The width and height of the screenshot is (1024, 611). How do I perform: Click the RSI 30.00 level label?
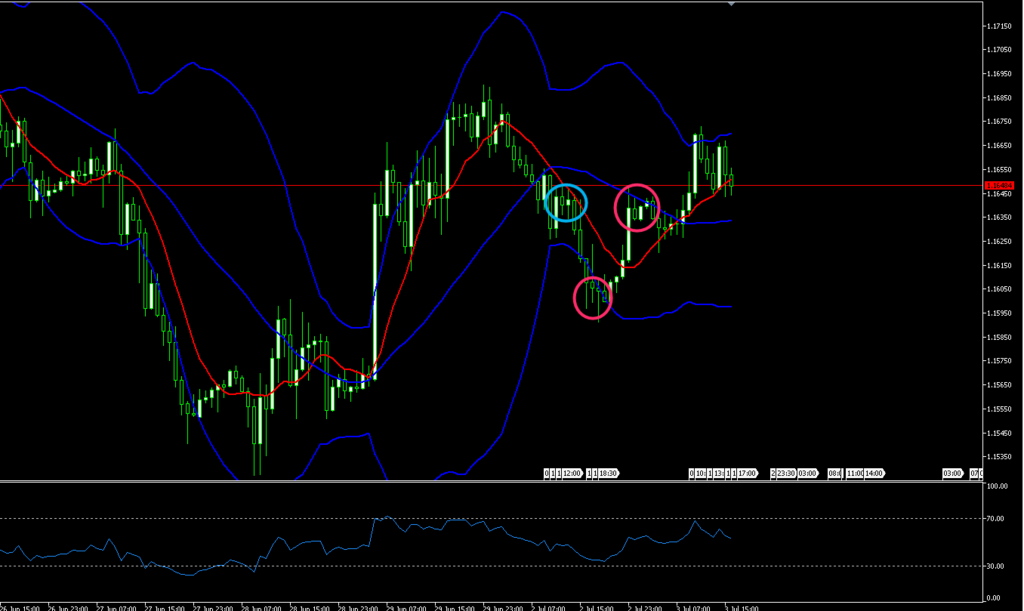coord(995,567)
